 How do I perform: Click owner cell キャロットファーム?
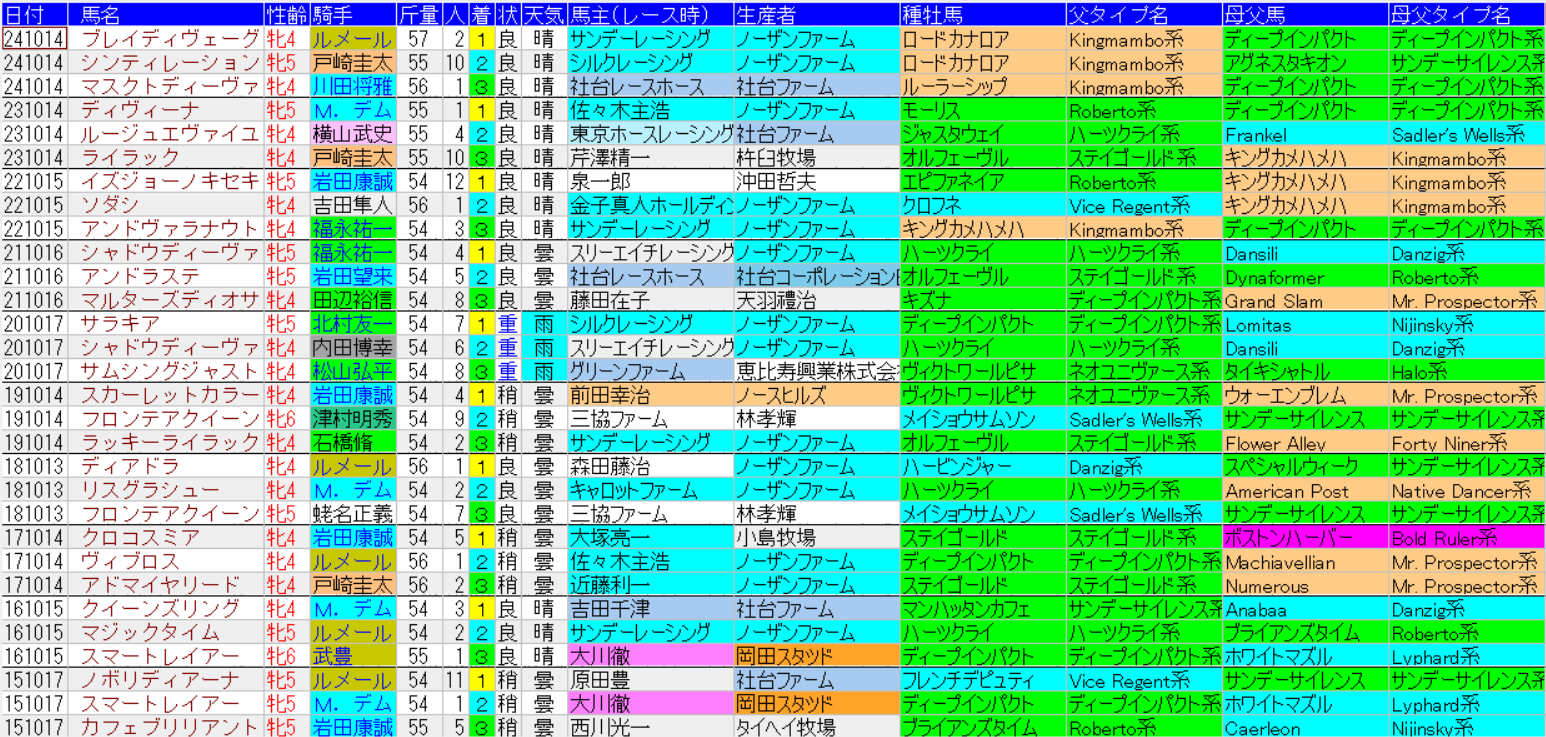click(x=650, y=491)
